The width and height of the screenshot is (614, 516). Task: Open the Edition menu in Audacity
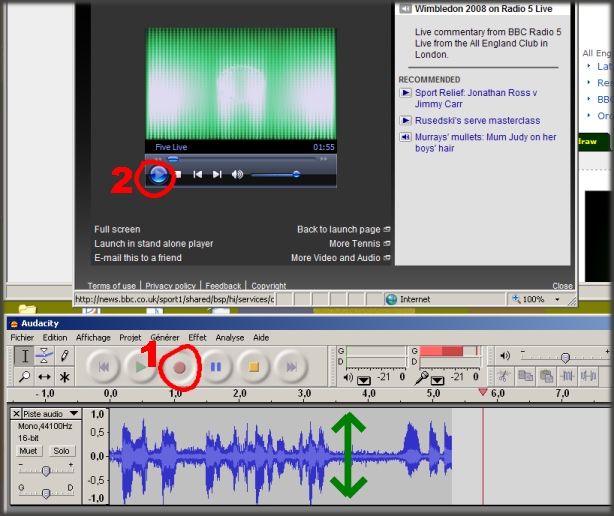55,337
